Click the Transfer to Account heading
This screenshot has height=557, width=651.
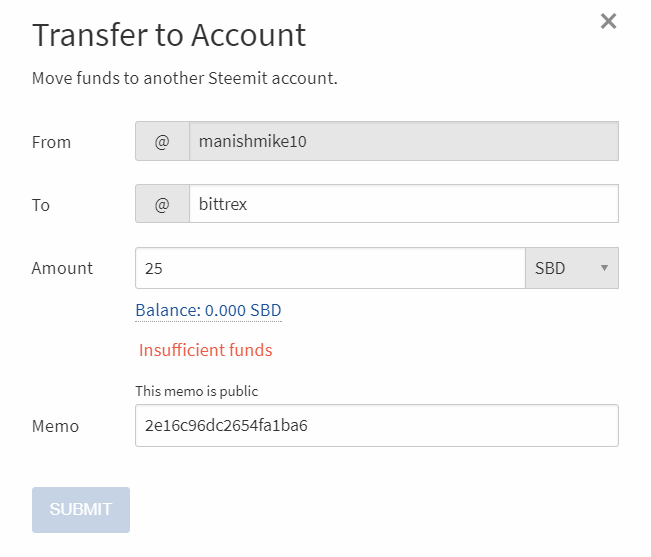(169, 35)
